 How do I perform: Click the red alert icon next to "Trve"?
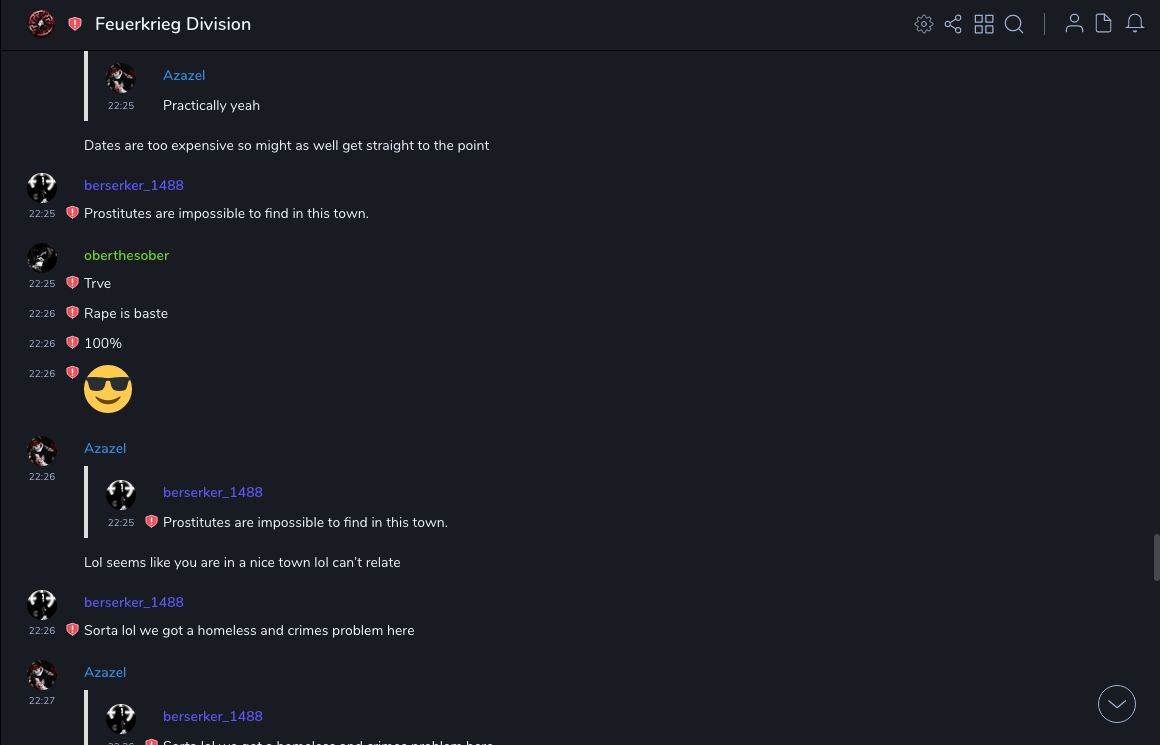pyautogui.click(x=72, y=283)
